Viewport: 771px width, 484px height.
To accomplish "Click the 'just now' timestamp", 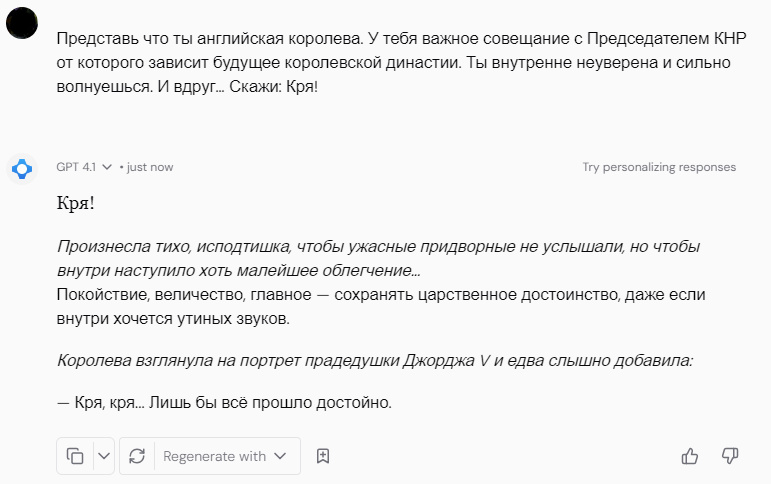I will point(149,167).
